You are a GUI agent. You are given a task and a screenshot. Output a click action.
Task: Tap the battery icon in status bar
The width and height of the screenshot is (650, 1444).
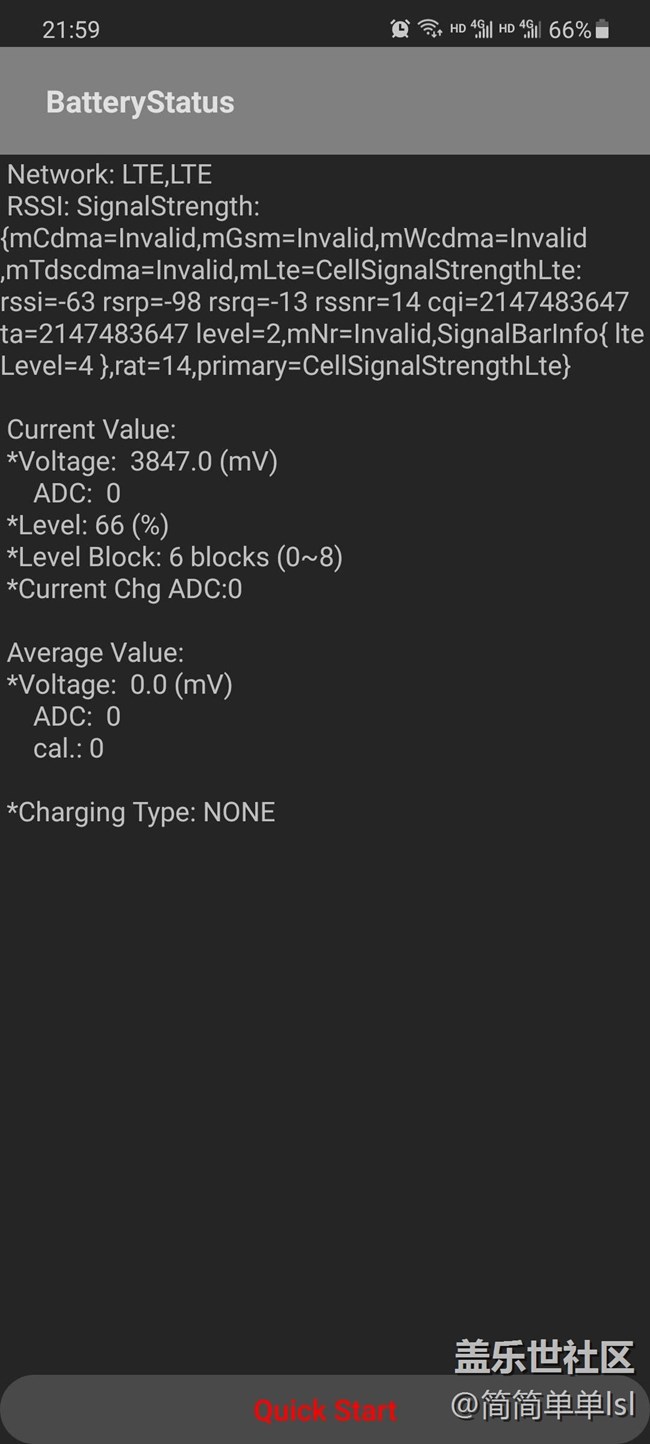point(602,30)
